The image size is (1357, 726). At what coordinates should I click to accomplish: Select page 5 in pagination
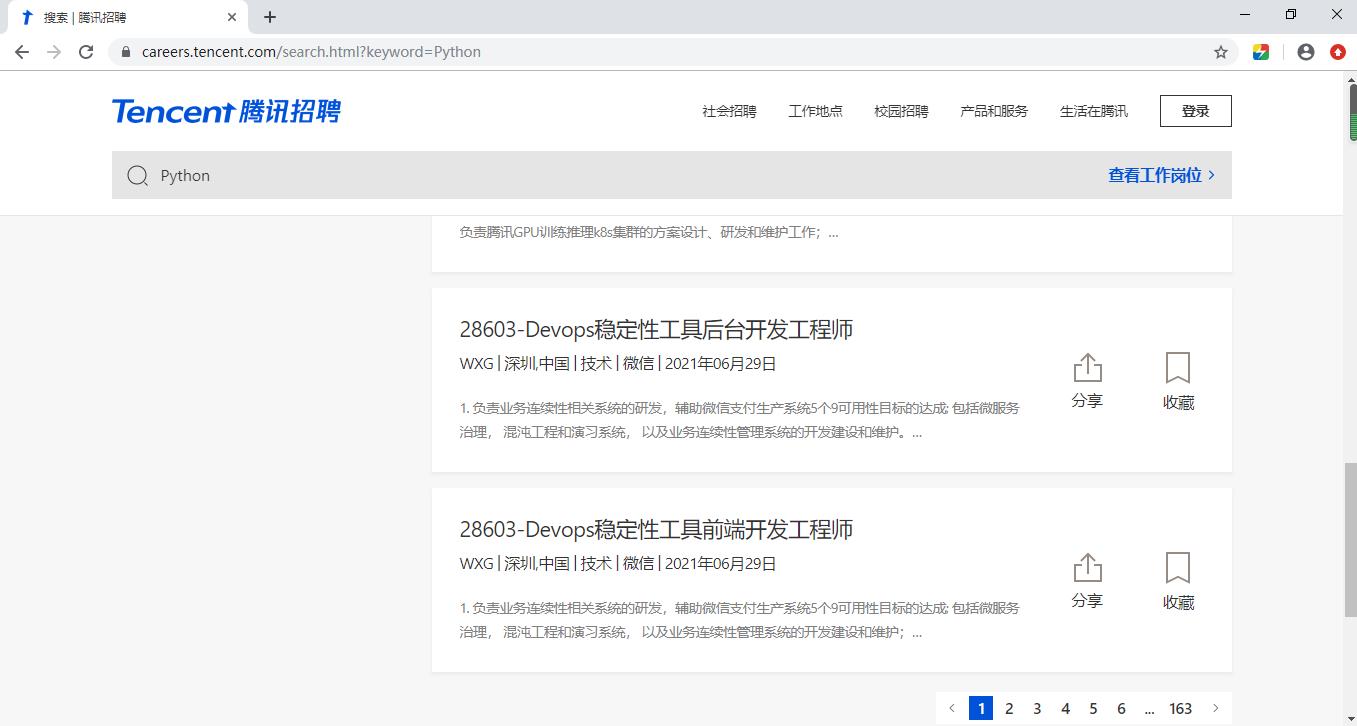[x=1093, y=708]
